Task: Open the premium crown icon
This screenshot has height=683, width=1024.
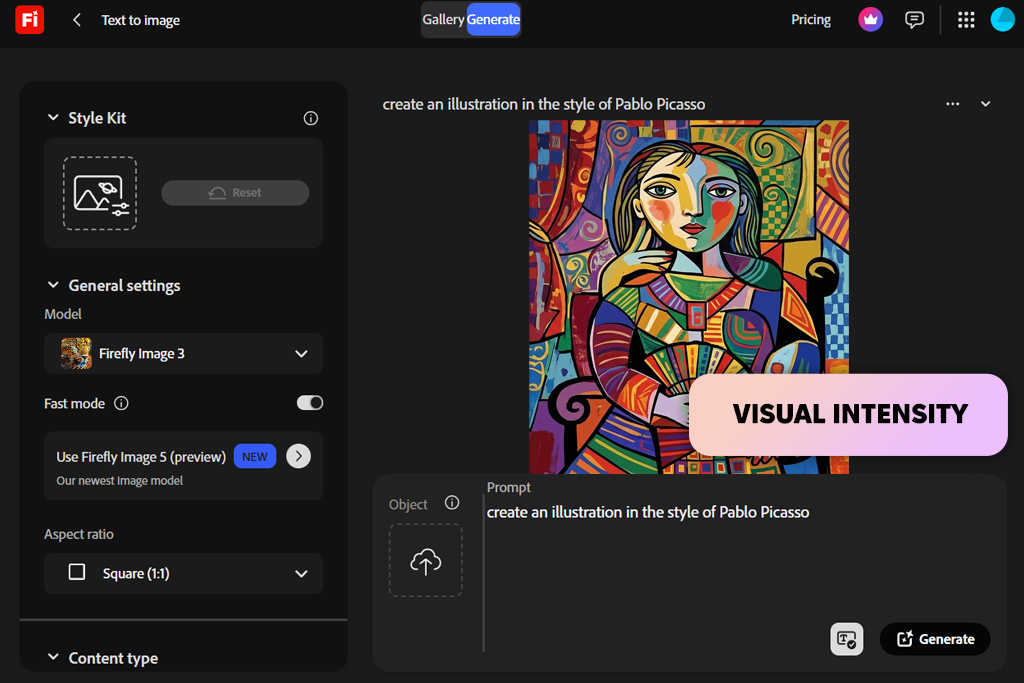Action: [x=870, y=20]
